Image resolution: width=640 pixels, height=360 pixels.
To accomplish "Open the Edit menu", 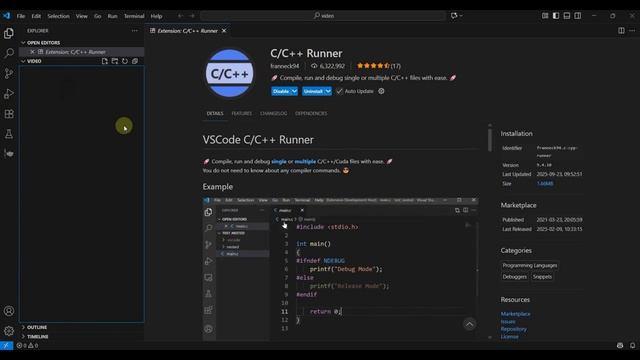I will tap(36, 16).
